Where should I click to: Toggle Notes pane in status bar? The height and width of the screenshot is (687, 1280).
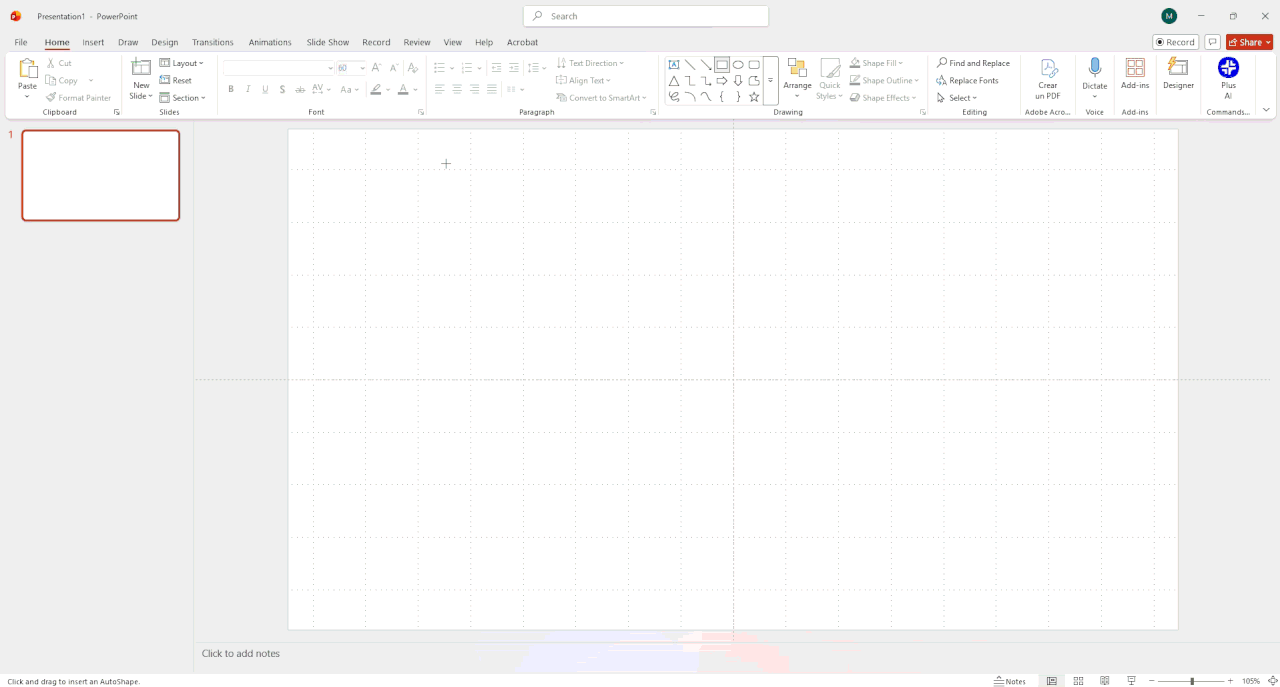[x=1010, y=681]
